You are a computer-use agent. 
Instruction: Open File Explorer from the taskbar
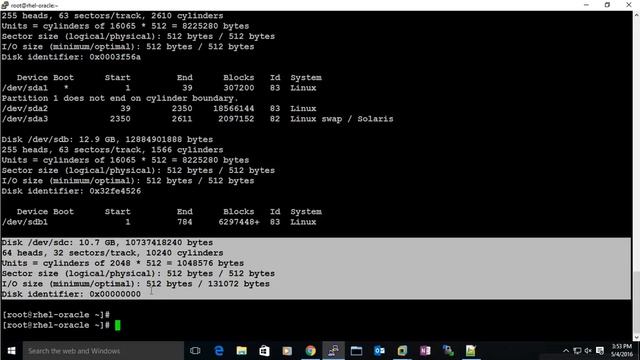(242, 351)
